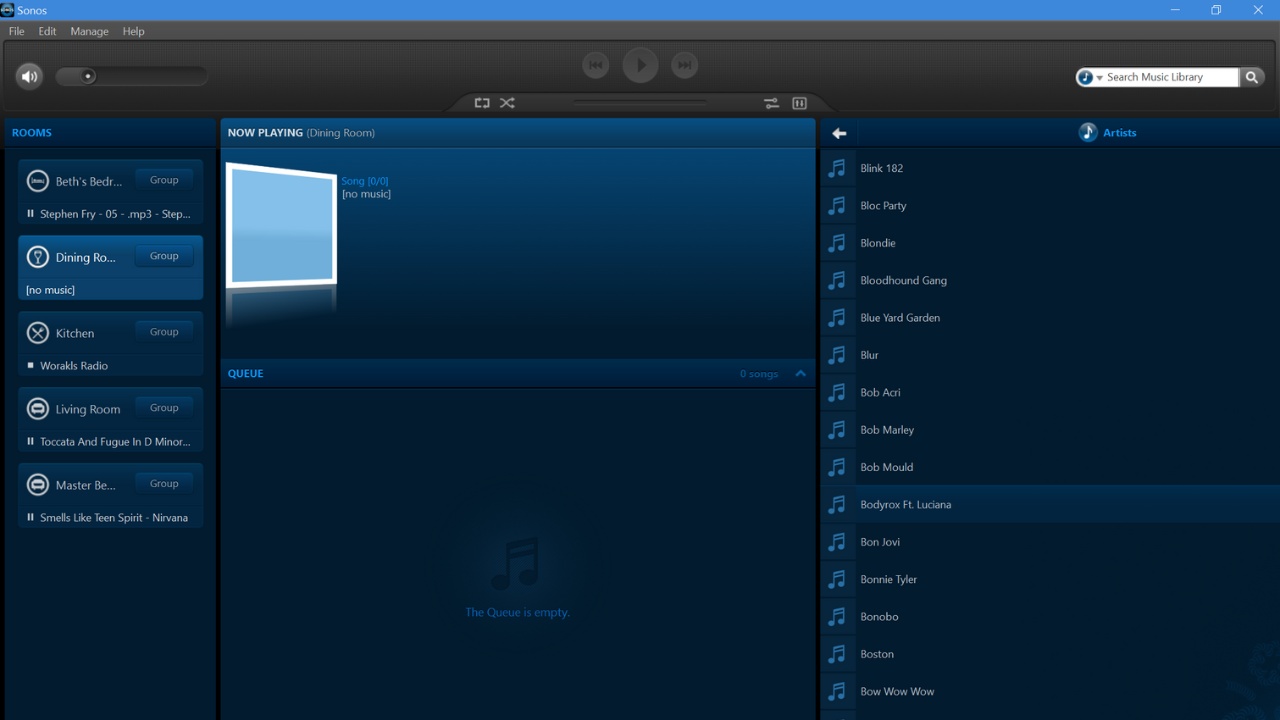Image resolution: width=1280 pixels, height=720 pixels.
Task: Toggle shuffle mode
Action: point(508,103)
